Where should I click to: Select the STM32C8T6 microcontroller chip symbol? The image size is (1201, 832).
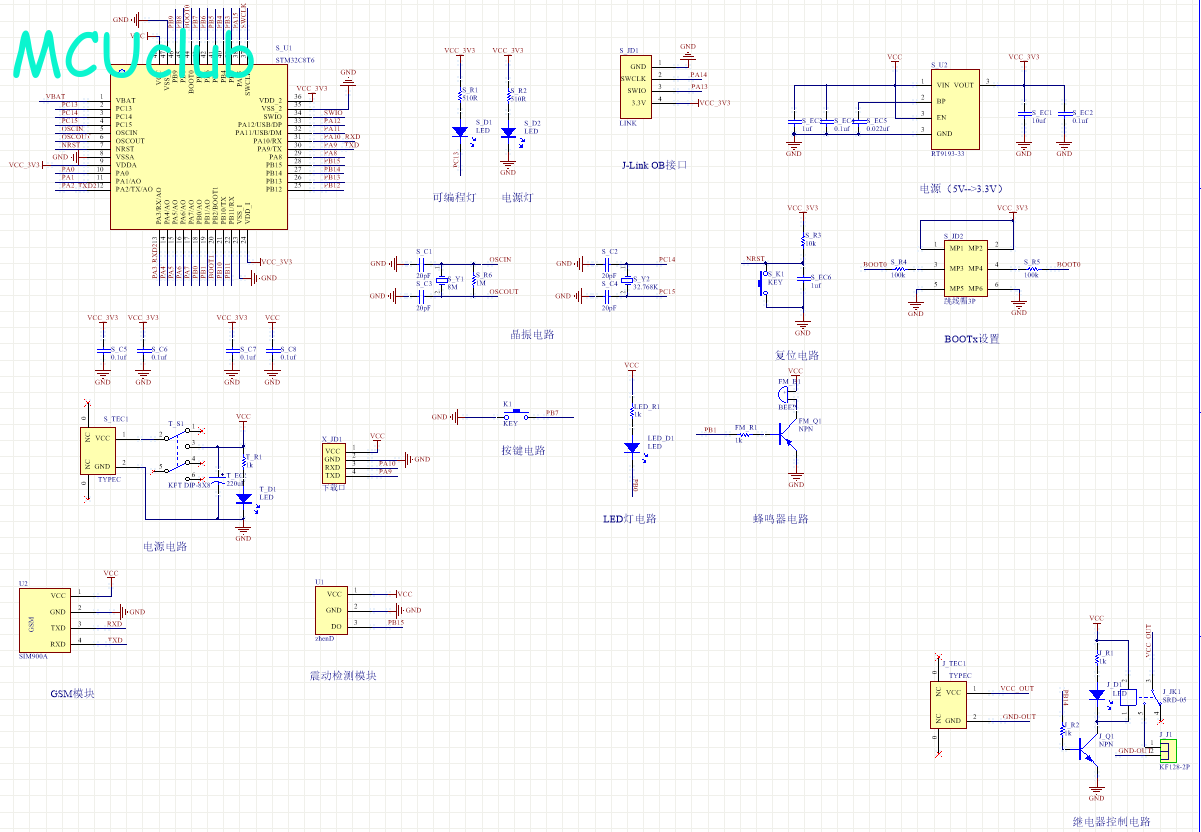pos(200,148)
